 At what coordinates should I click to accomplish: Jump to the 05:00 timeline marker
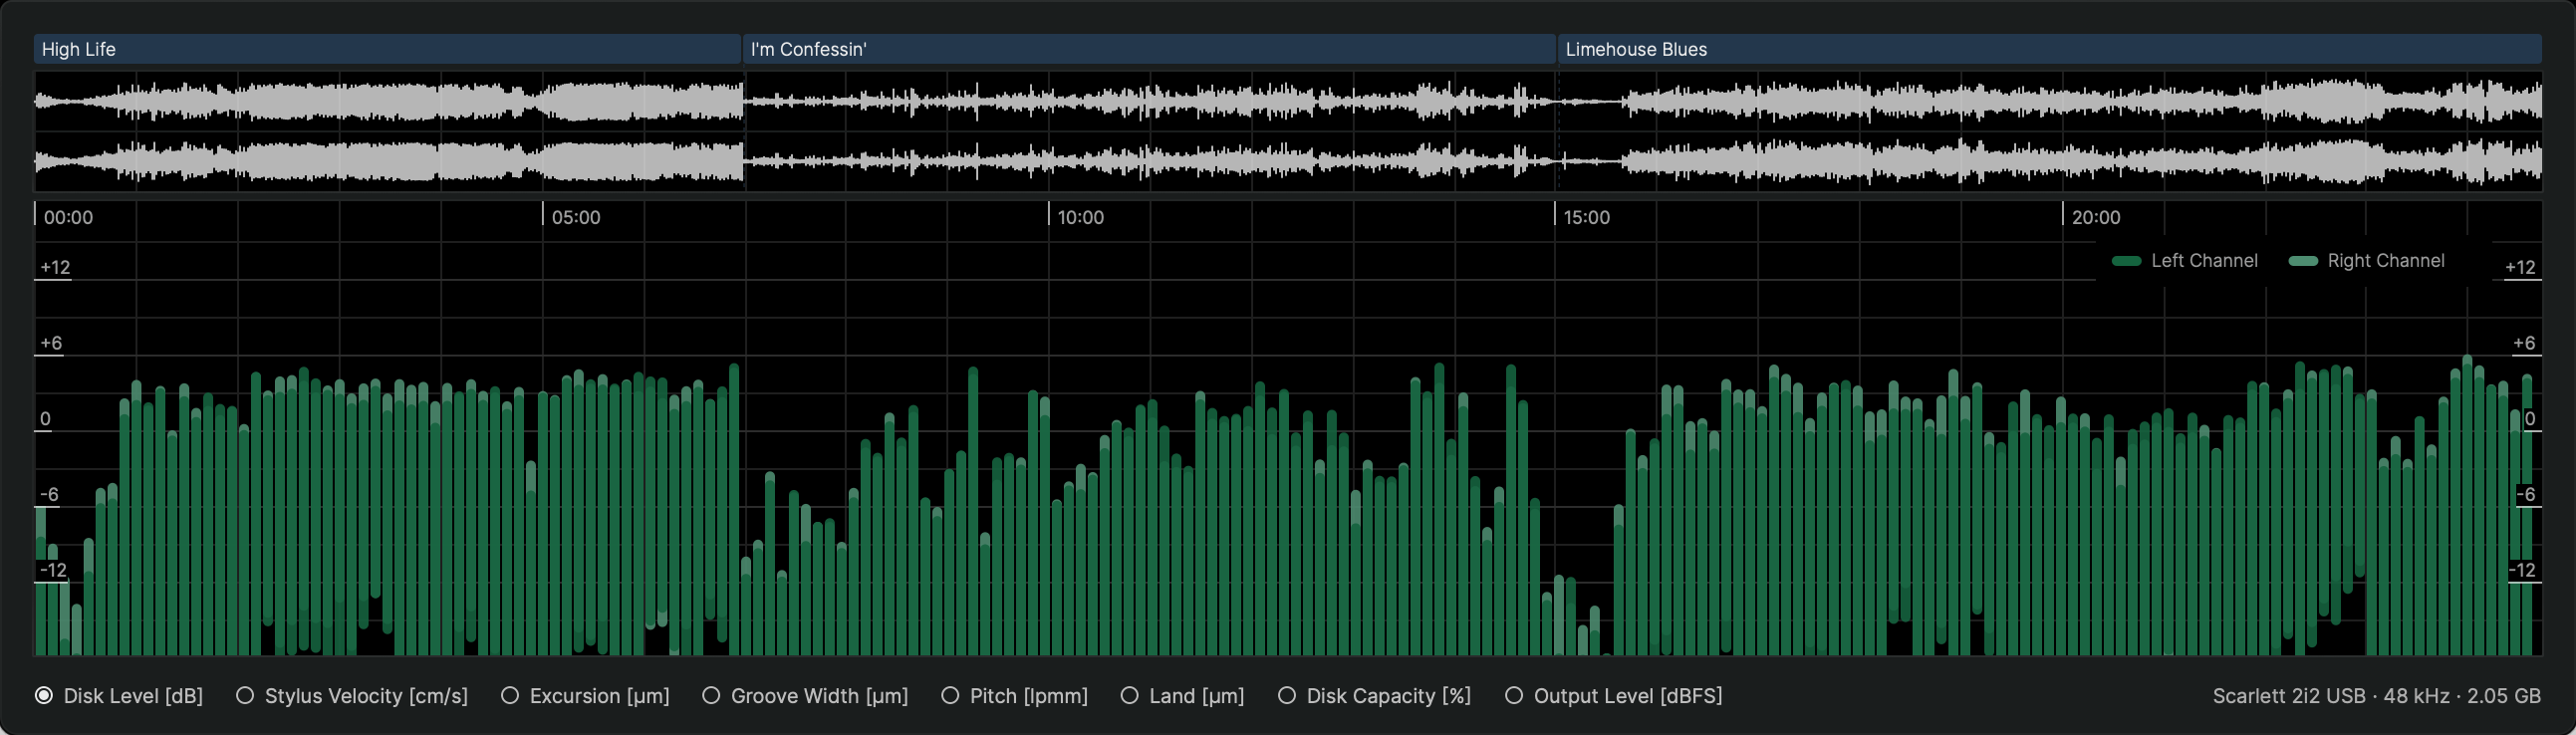(x=576, y=217)
